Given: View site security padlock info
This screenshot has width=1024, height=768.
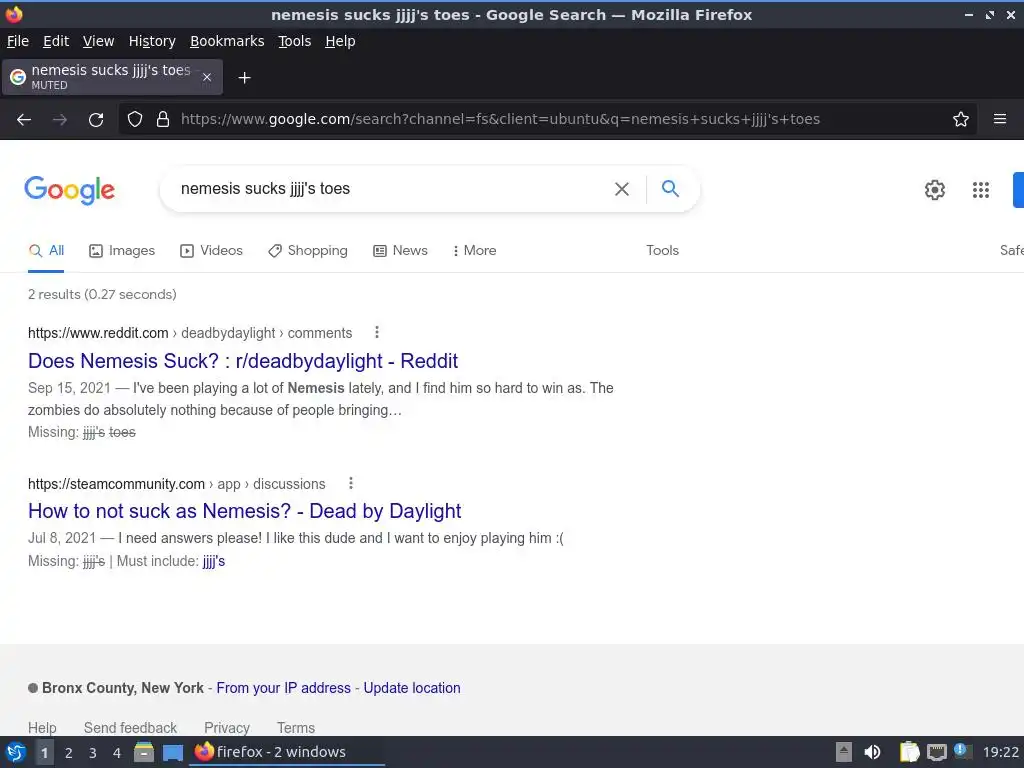Looking at the screenshot, I should (x=163, y=120).
